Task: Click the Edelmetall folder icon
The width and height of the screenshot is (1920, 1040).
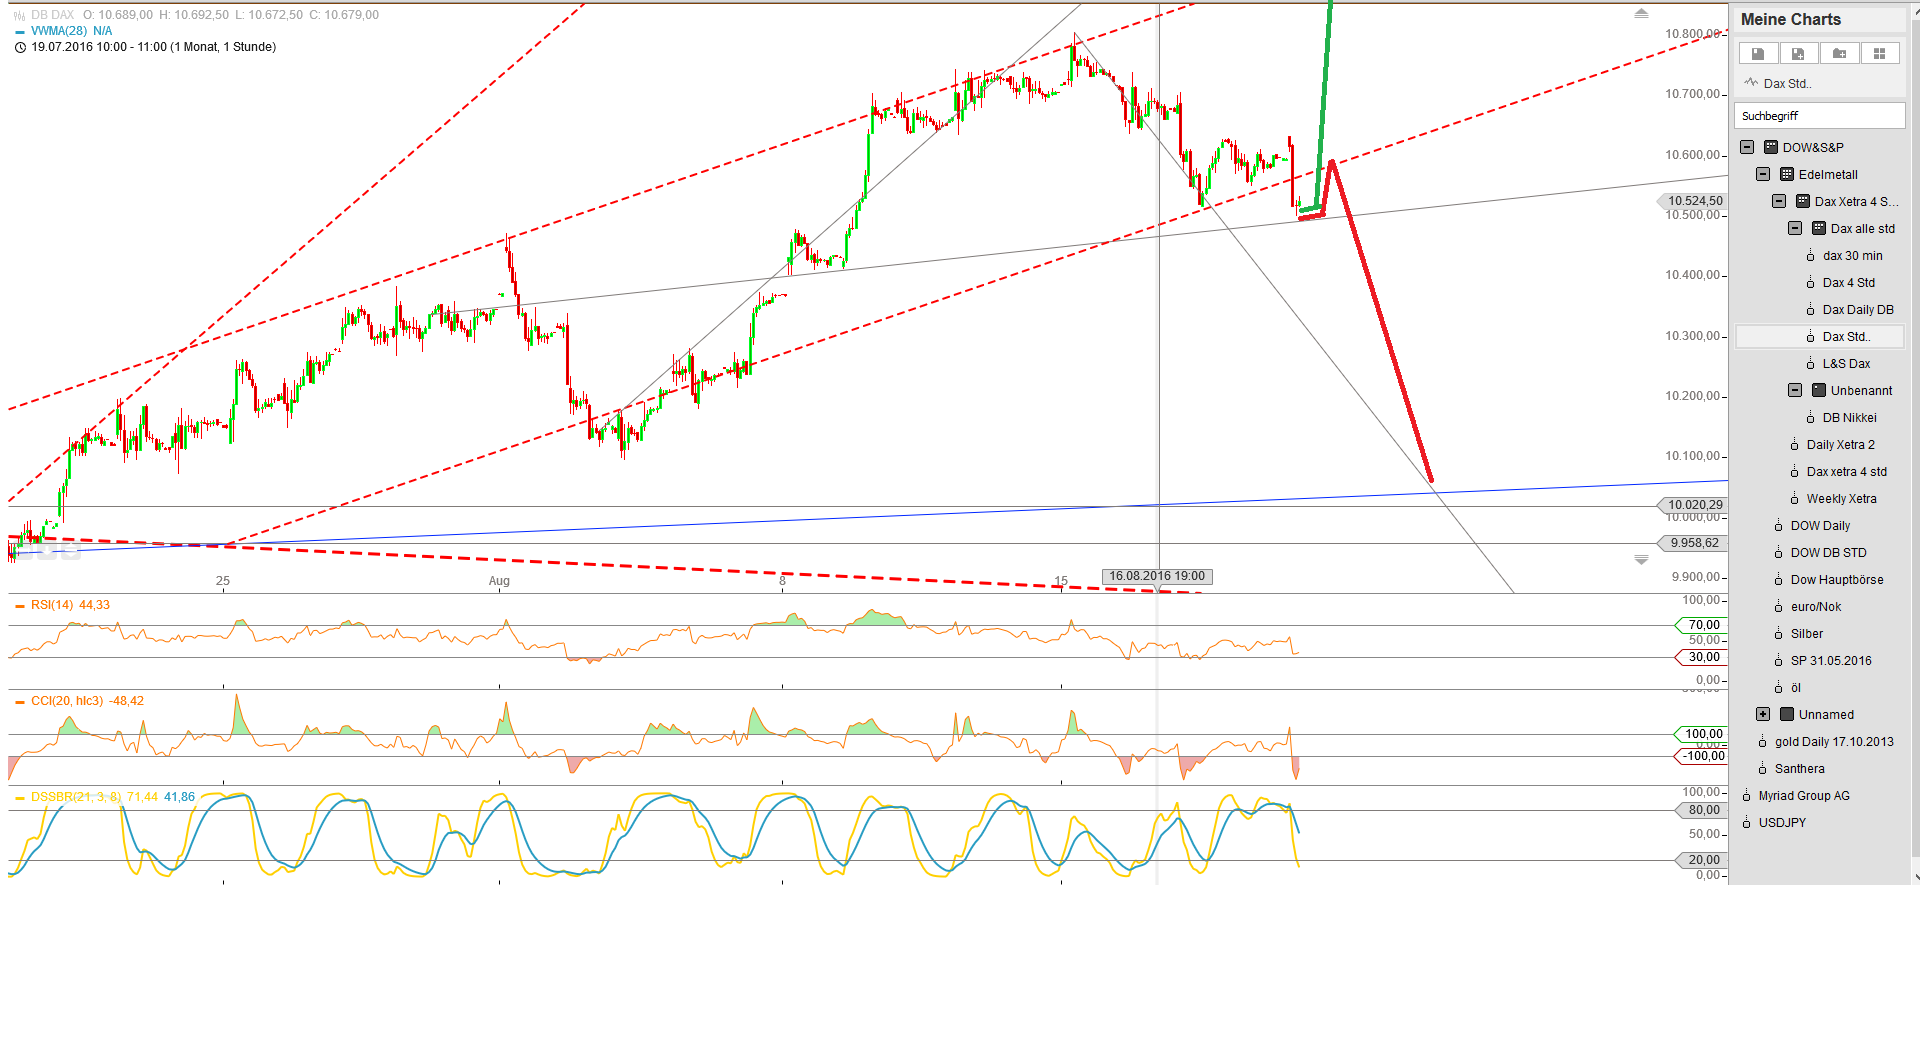Action: click(x=1787, y=174)
